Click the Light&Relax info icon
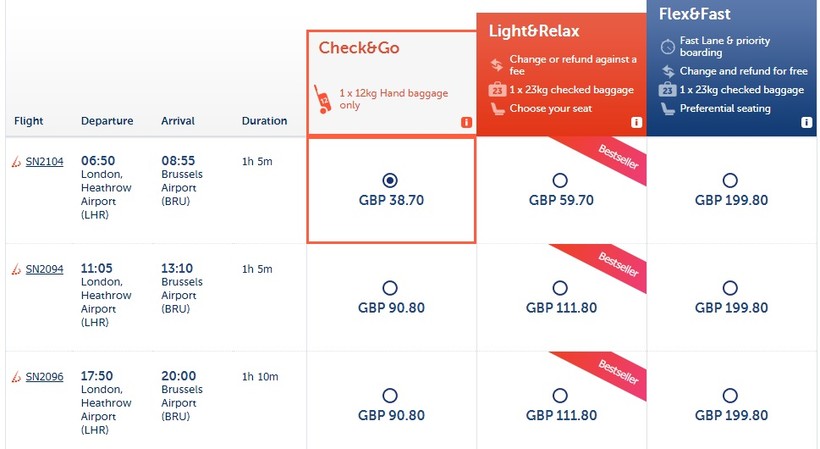820x449 pixels. (x=636, y=122)
